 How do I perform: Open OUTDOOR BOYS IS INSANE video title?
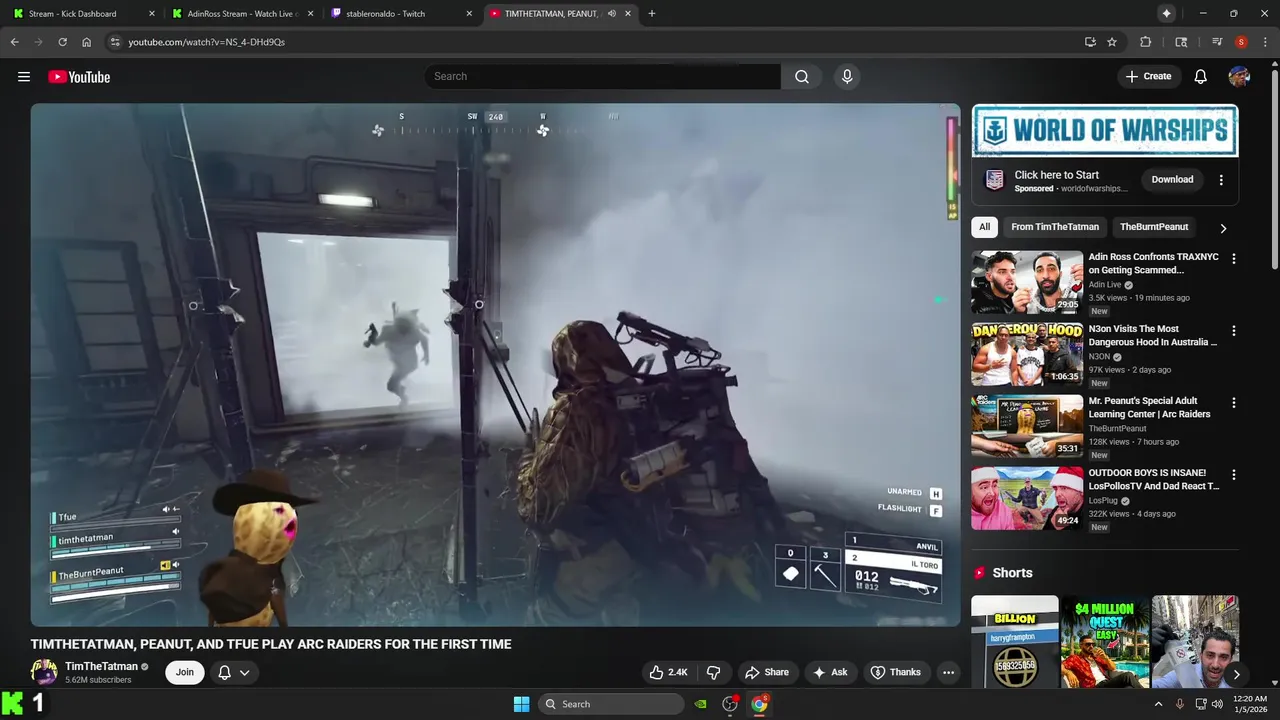1154,479
